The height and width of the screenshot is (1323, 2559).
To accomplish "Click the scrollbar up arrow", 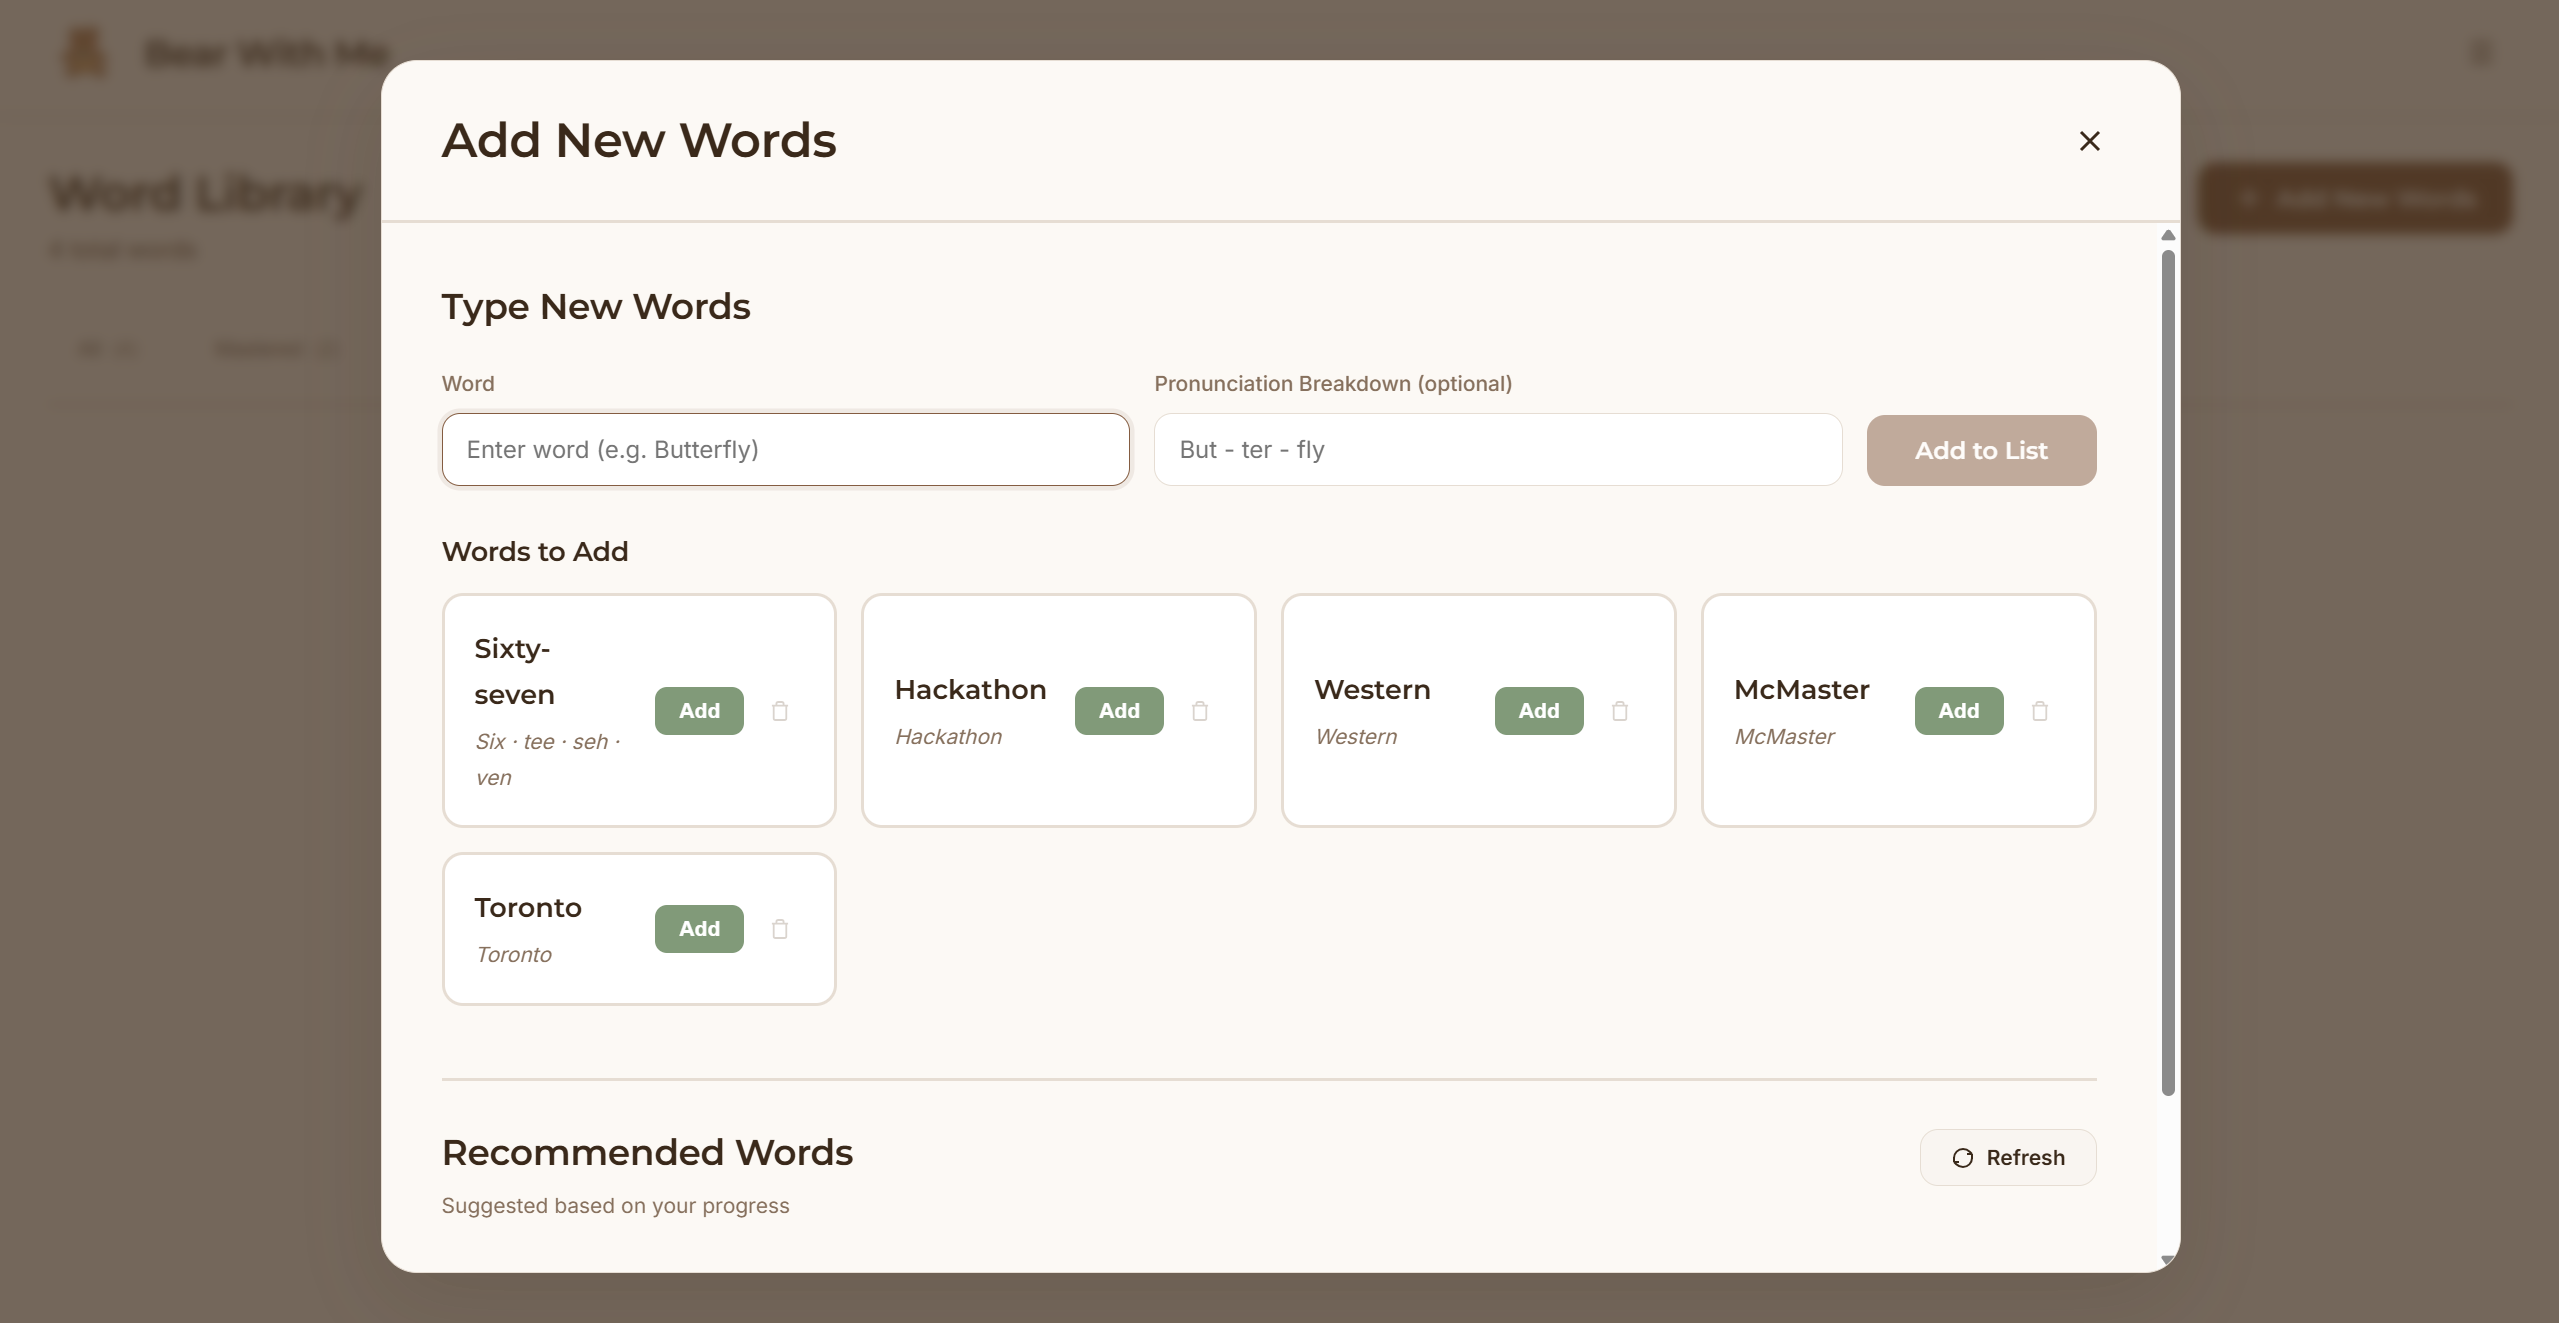I will pos(2168,236).
